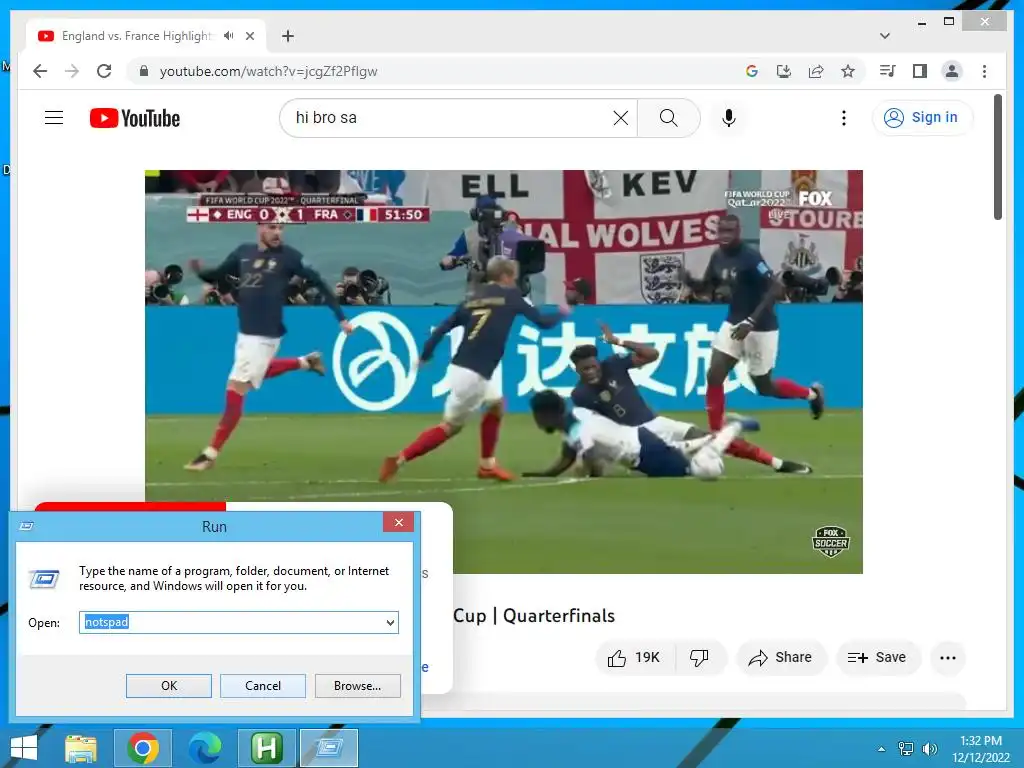This screenshot has height=768, width=1024.
Task: Open the green H app on taskbar
Action: pyautogui.click(x=266, y=748)
